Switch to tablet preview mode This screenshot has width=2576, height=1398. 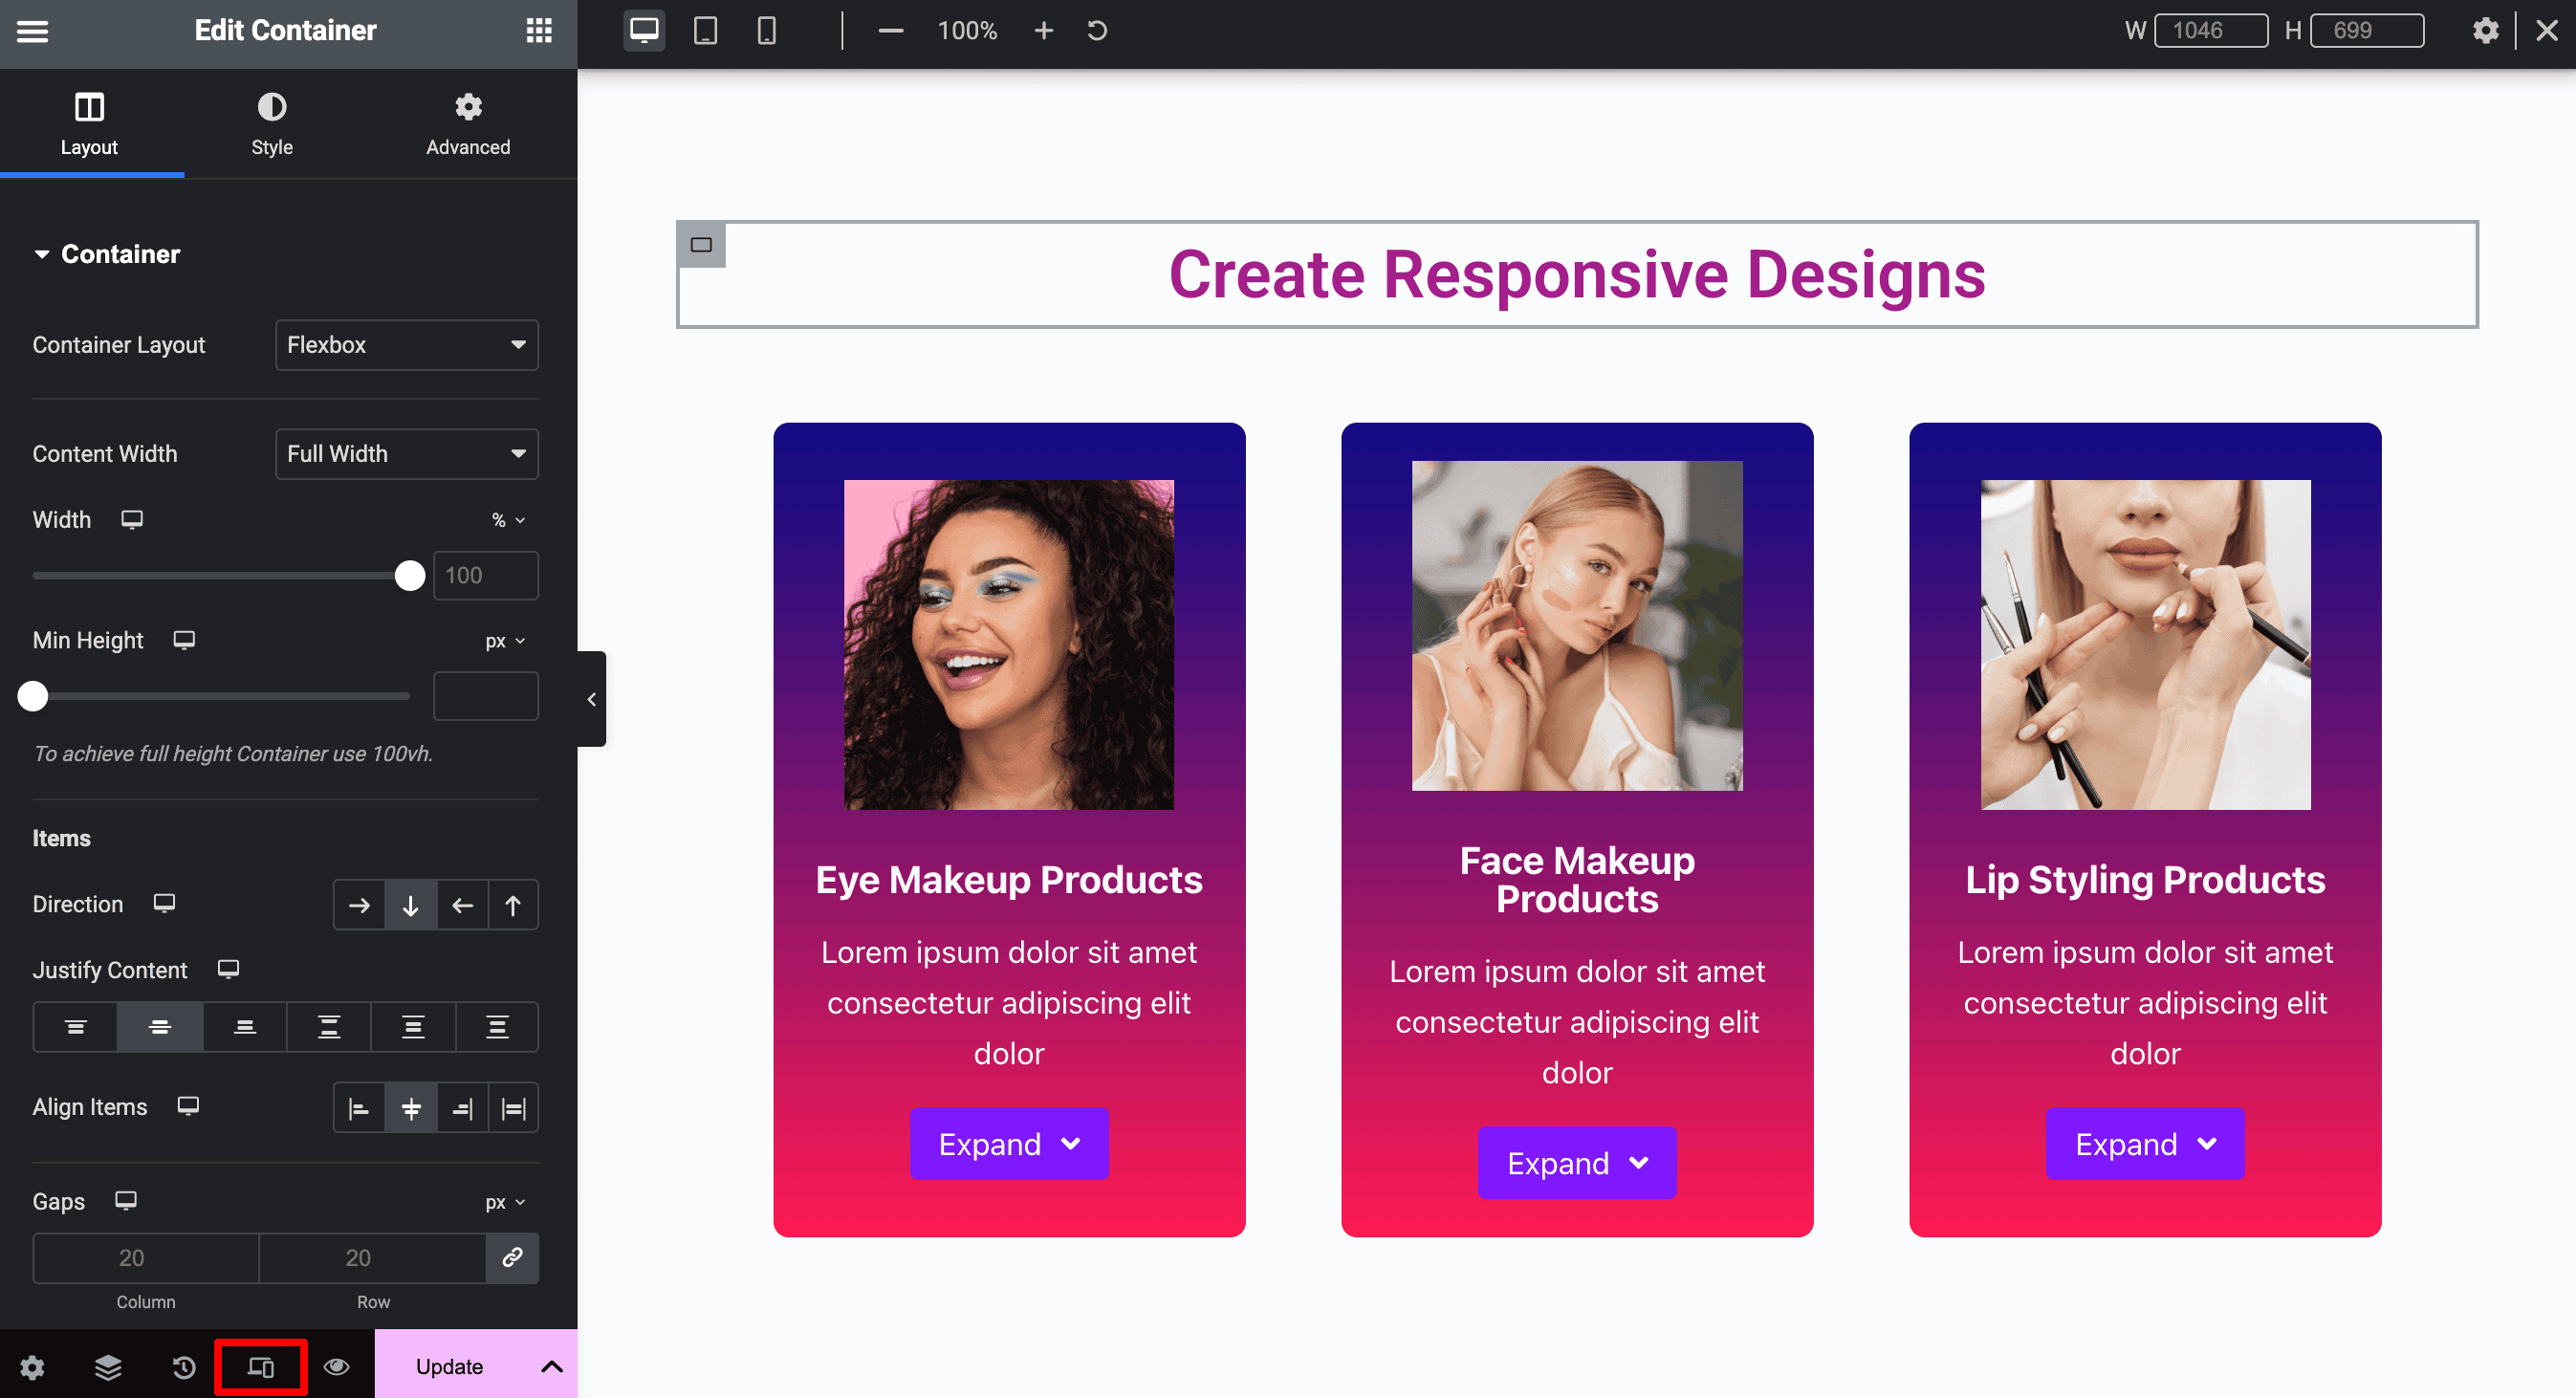[x=705, y=31]
